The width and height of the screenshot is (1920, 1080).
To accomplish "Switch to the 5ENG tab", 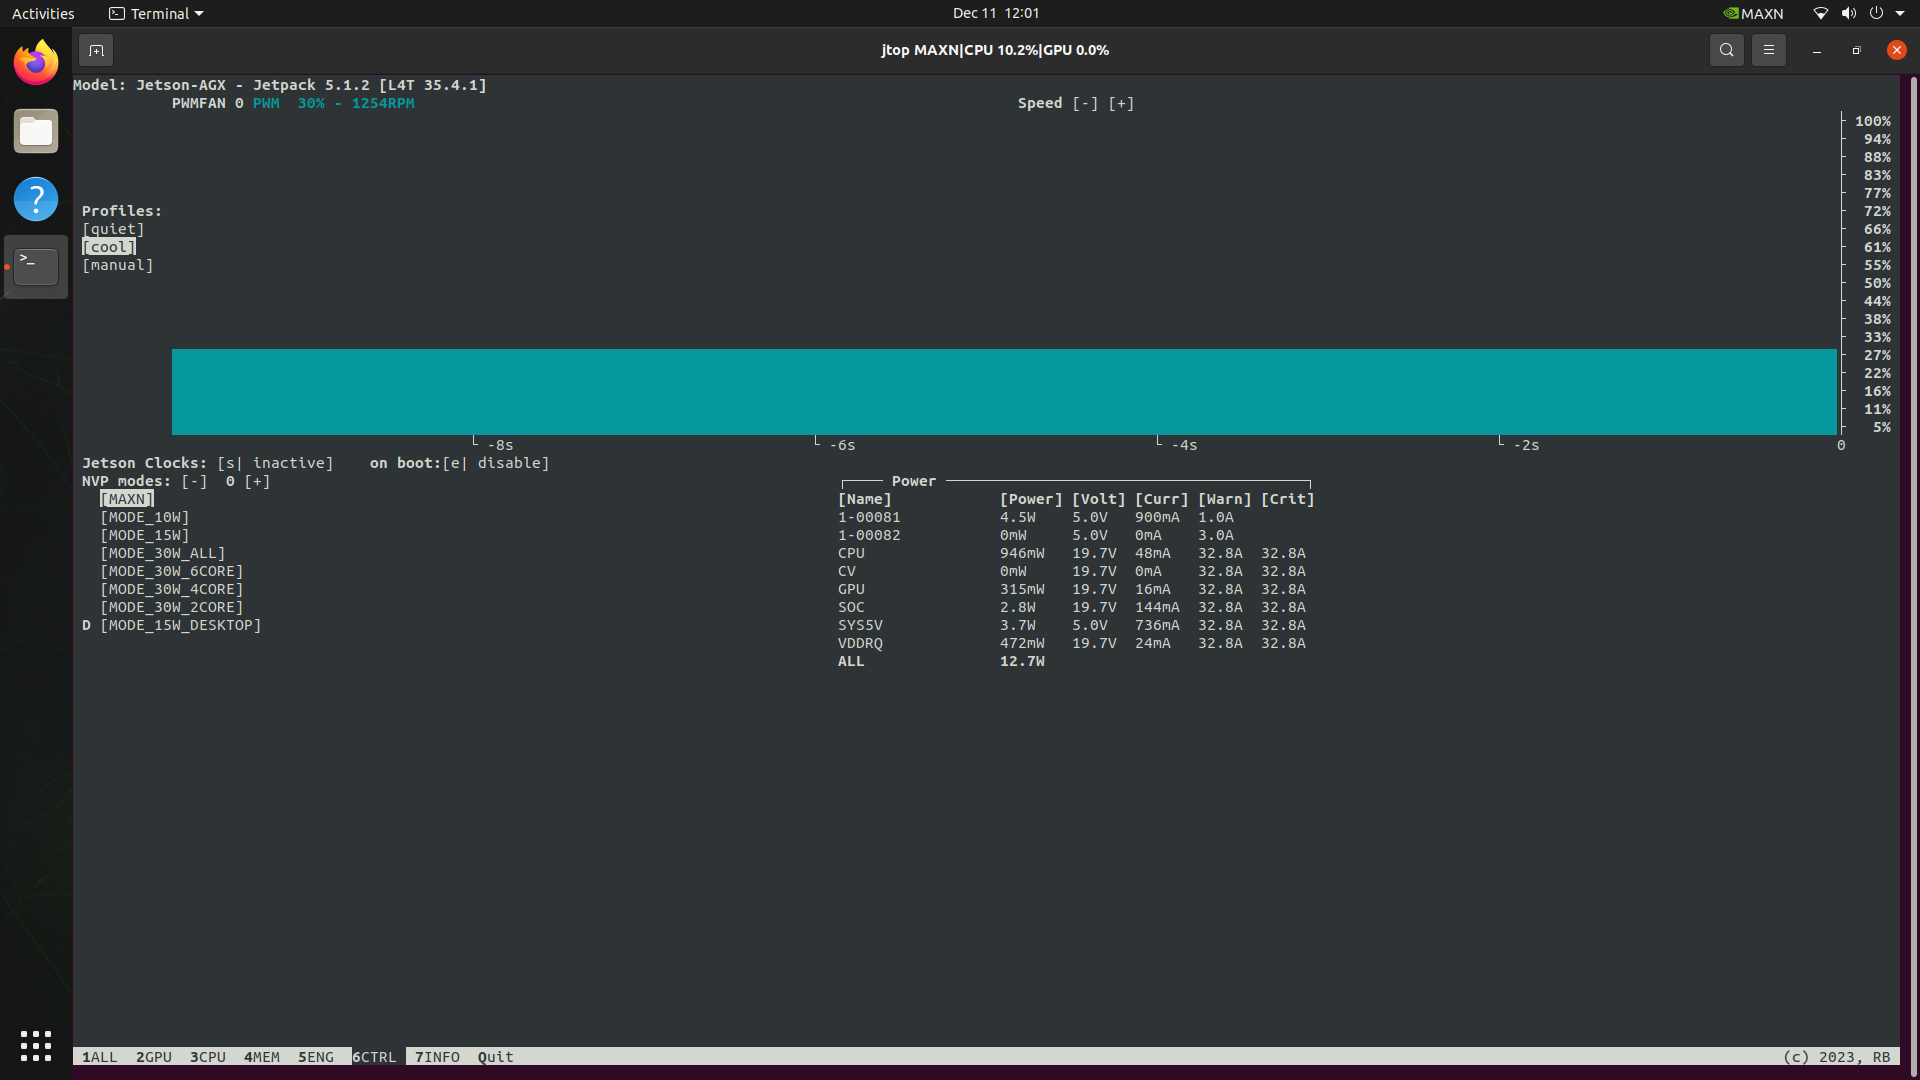I will pos(316,1057).
